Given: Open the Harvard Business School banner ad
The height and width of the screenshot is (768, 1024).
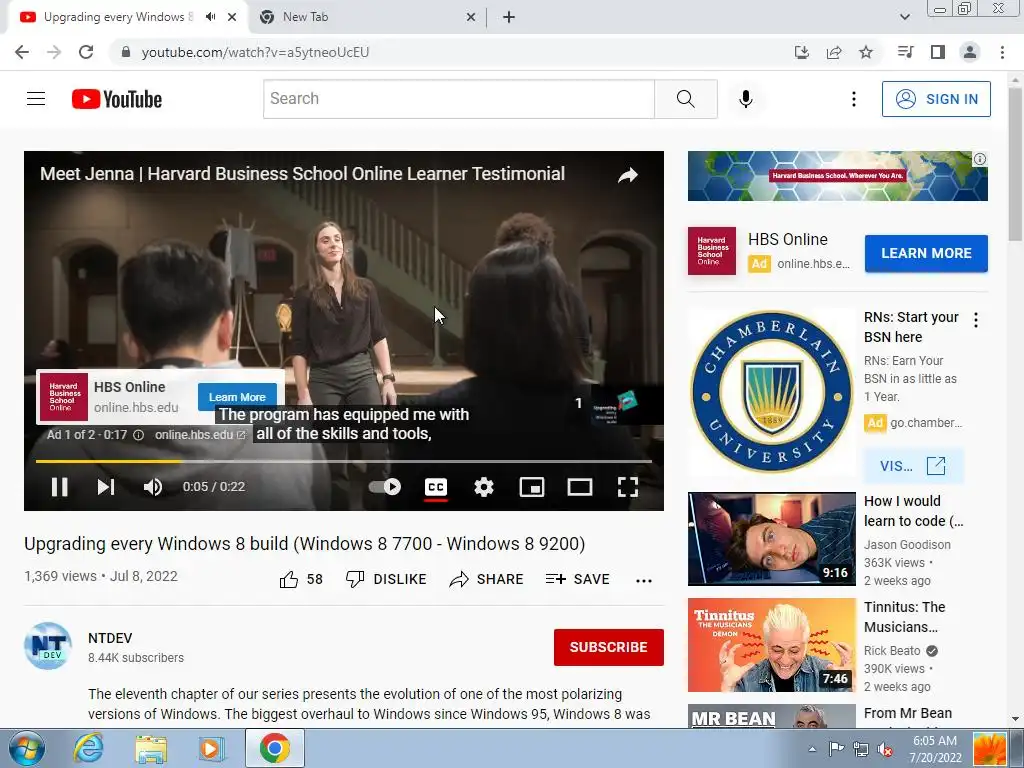Looking at the screenshot, I should [x=837, y=176].
